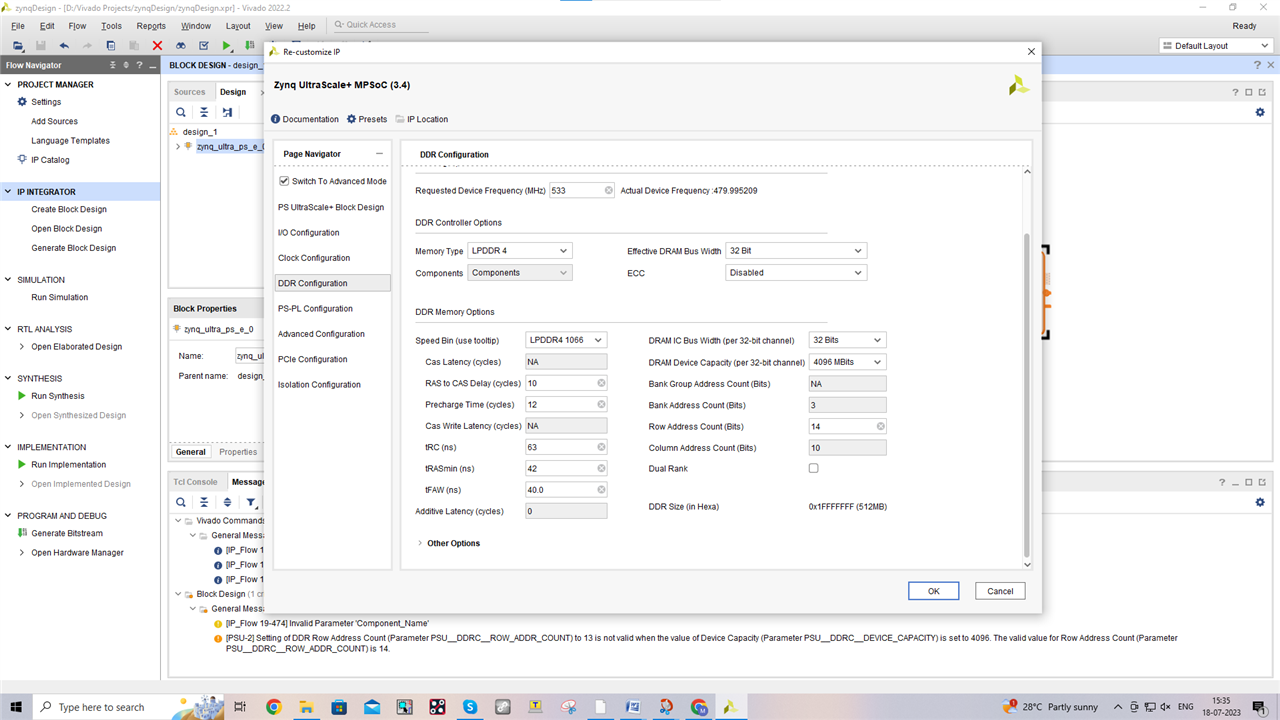Open the Default Layout dropdown
Image resolution: width=1280 pixels, height=720 pixels.
point(1216,46)
